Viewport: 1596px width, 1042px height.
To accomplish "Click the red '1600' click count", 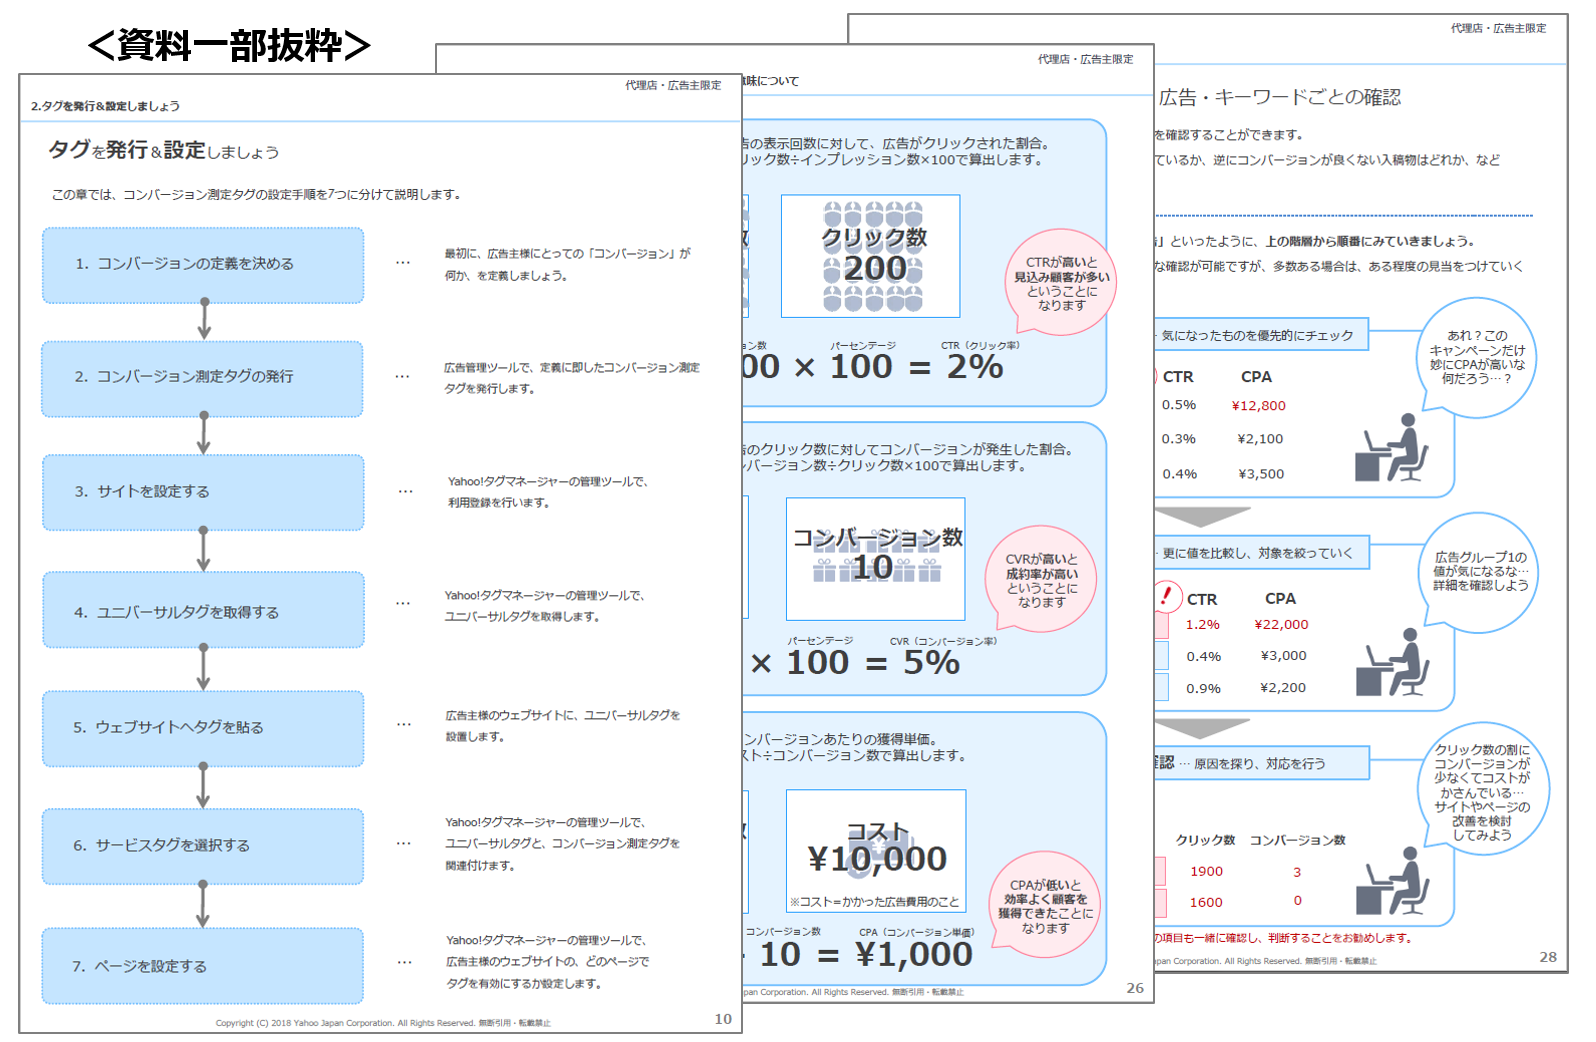I will tap(1206, 903).
